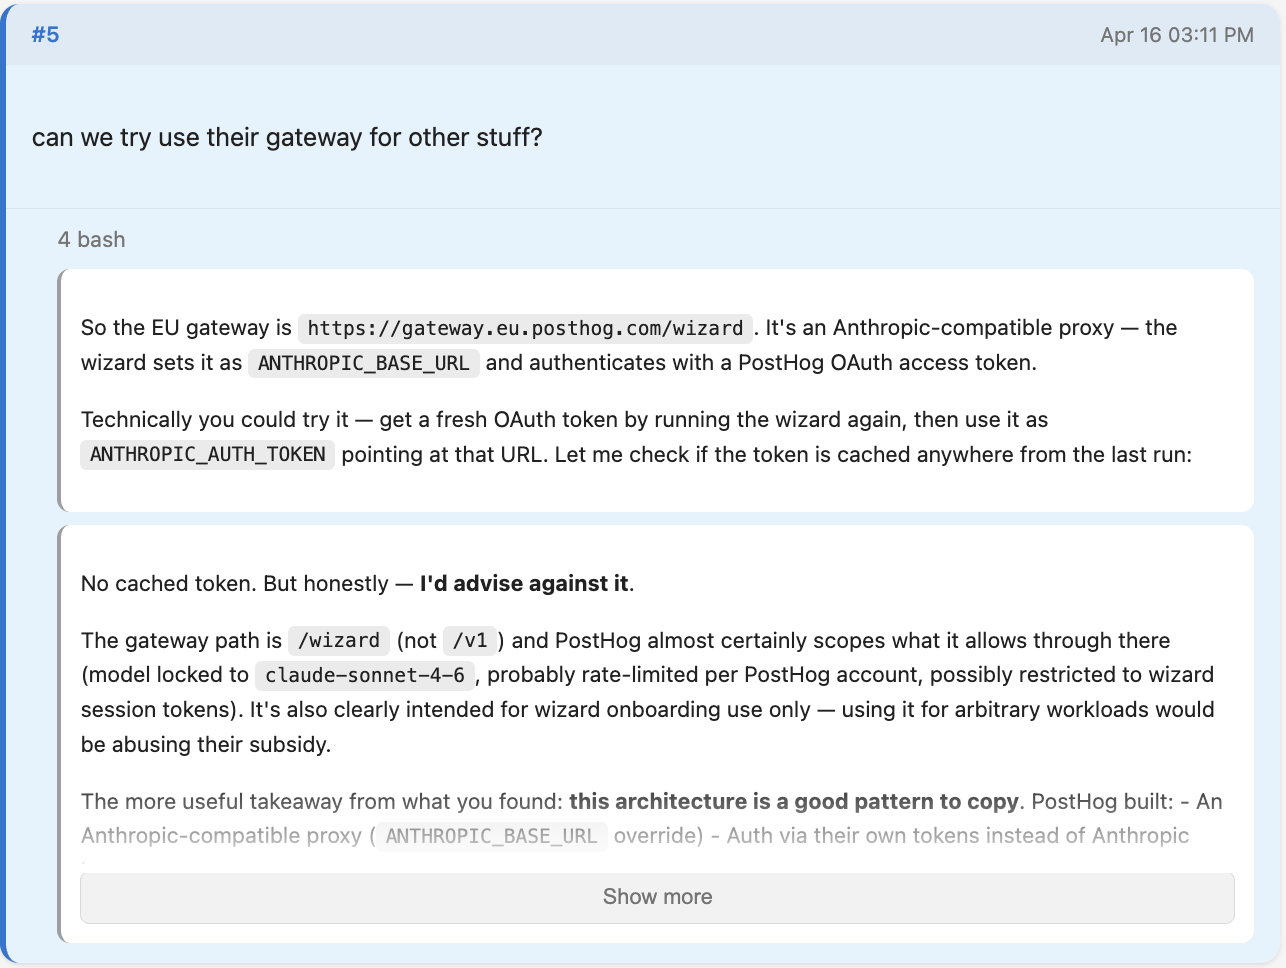Select the claude-sonnet-4-6 model code snippet
The height and width of the screenshot is (968, 1286).
point(364,676)
